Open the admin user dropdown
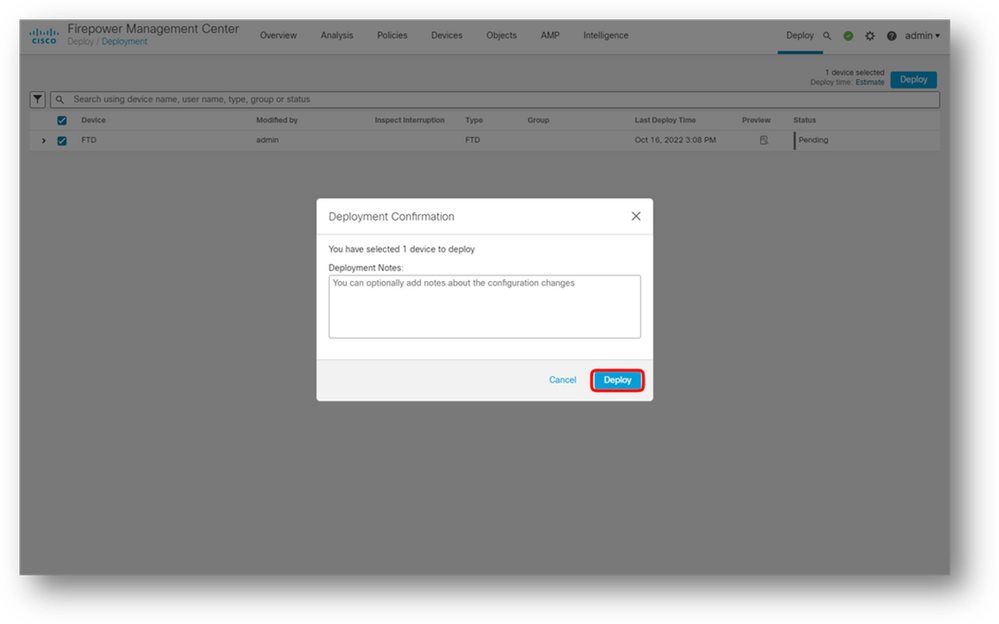The image size is (999, 624). 922,36
